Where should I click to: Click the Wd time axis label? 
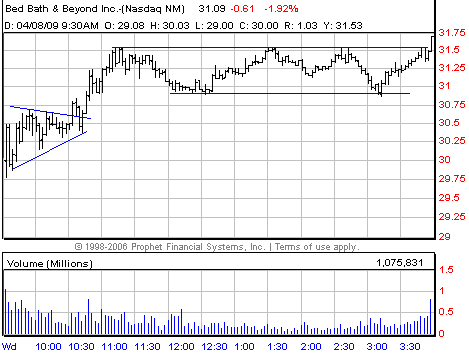click(9, 347)
